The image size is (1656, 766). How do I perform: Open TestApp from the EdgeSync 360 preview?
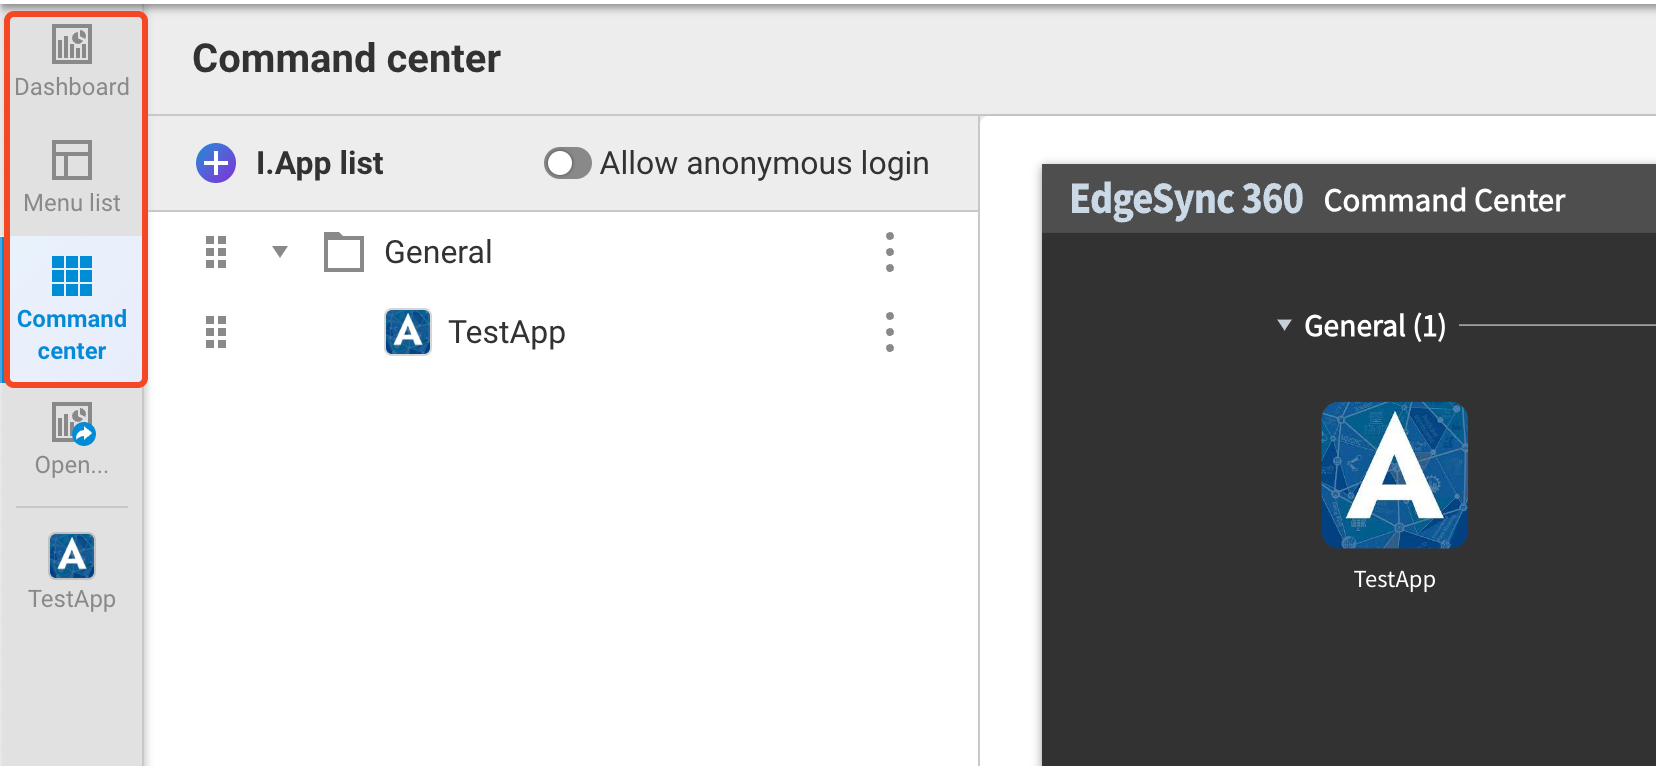[1393, 475]
